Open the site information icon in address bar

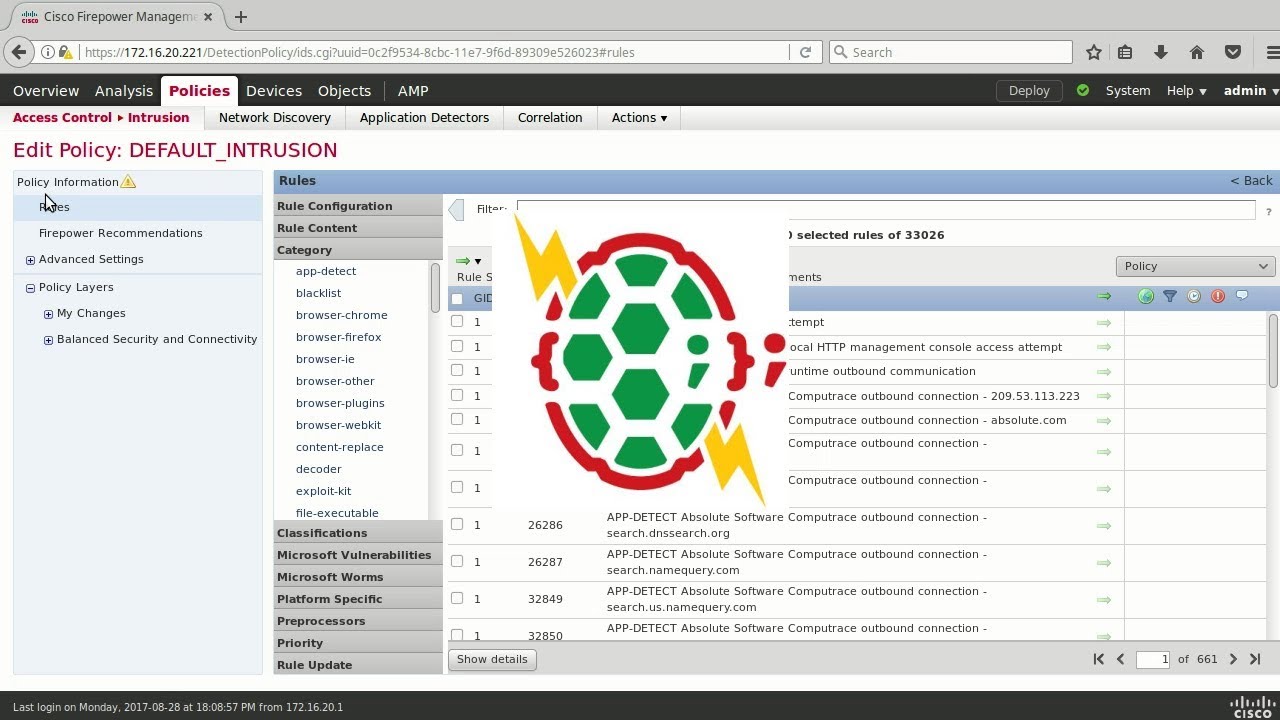48,52
